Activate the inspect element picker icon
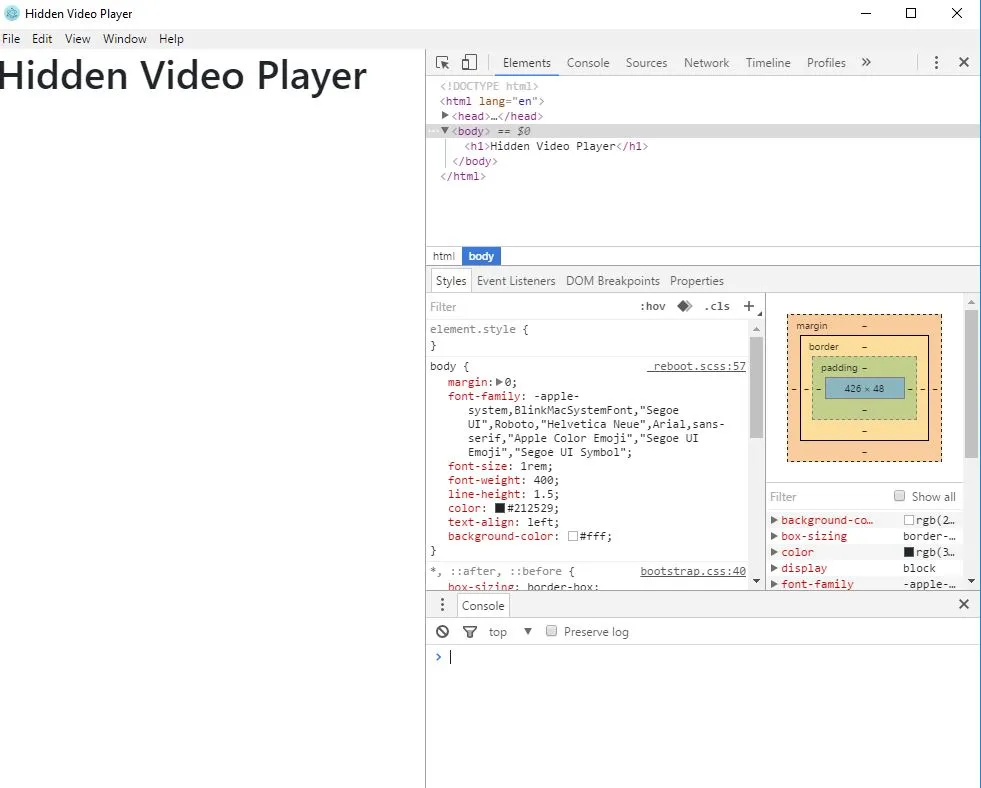Image resolution: width=981 pixels, height=788 pixels. click(x=442, y=63)
